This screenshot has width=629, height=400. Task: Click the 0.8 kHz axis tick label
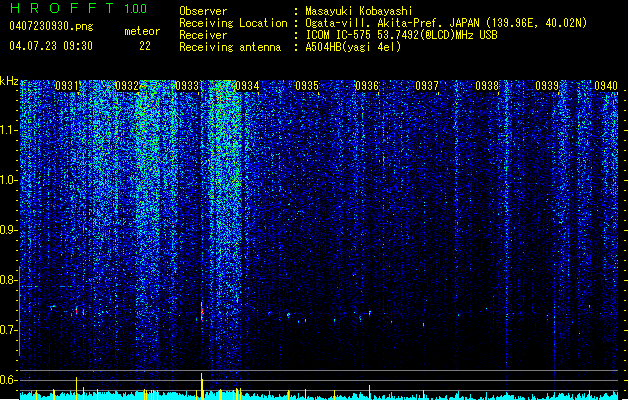pyautogui.click(x=8, y=280)
